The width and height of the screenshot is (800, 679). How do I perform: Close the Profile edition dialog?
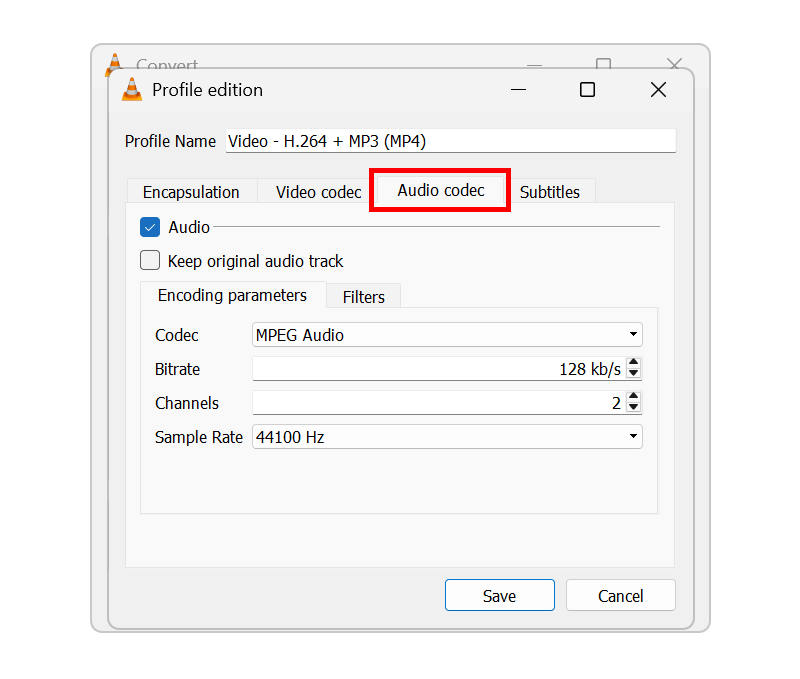click(659, 90)
